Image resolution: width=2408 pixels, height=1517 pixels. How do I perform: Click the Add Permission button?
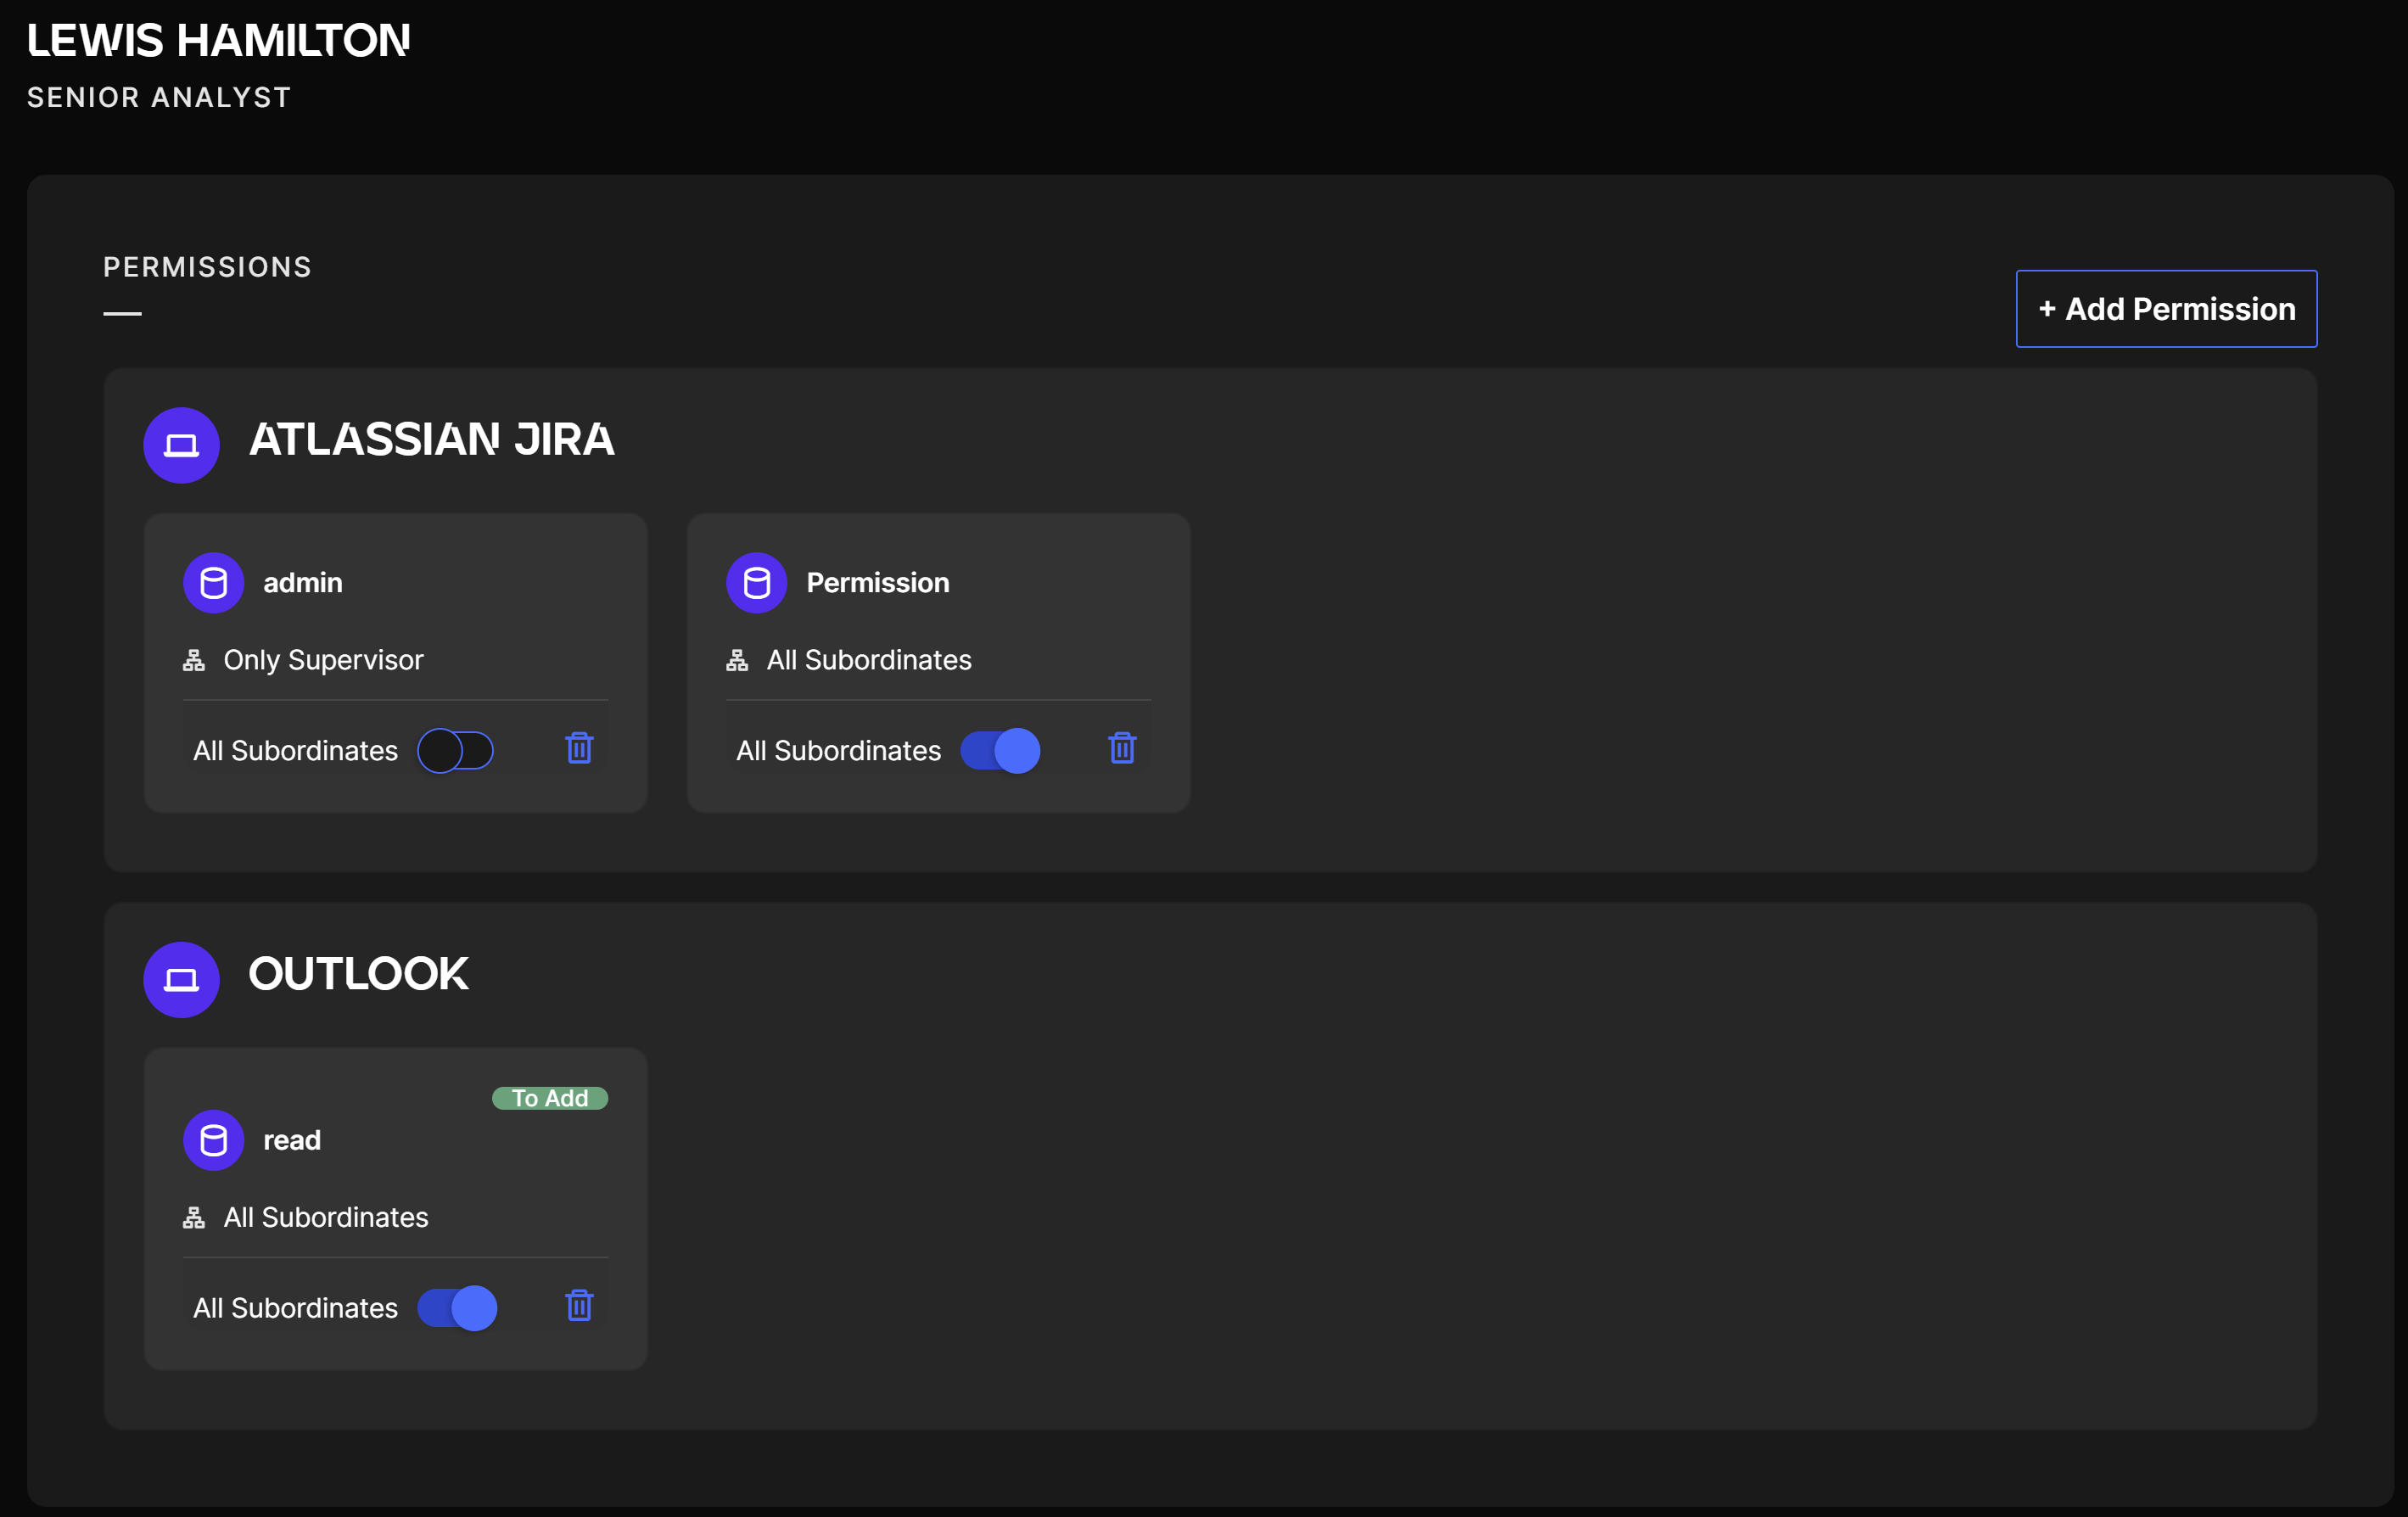tap(2166, 309)
